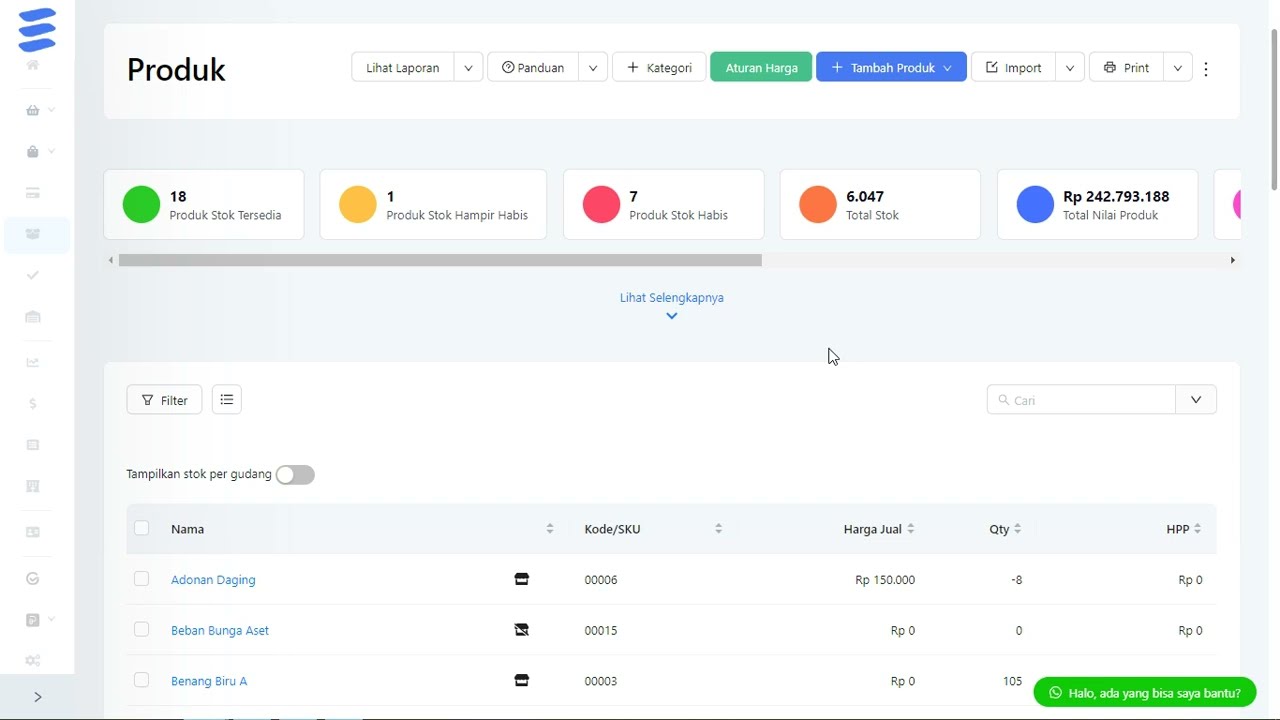Sort by the Nama column arrows

(x=549, y=529)
